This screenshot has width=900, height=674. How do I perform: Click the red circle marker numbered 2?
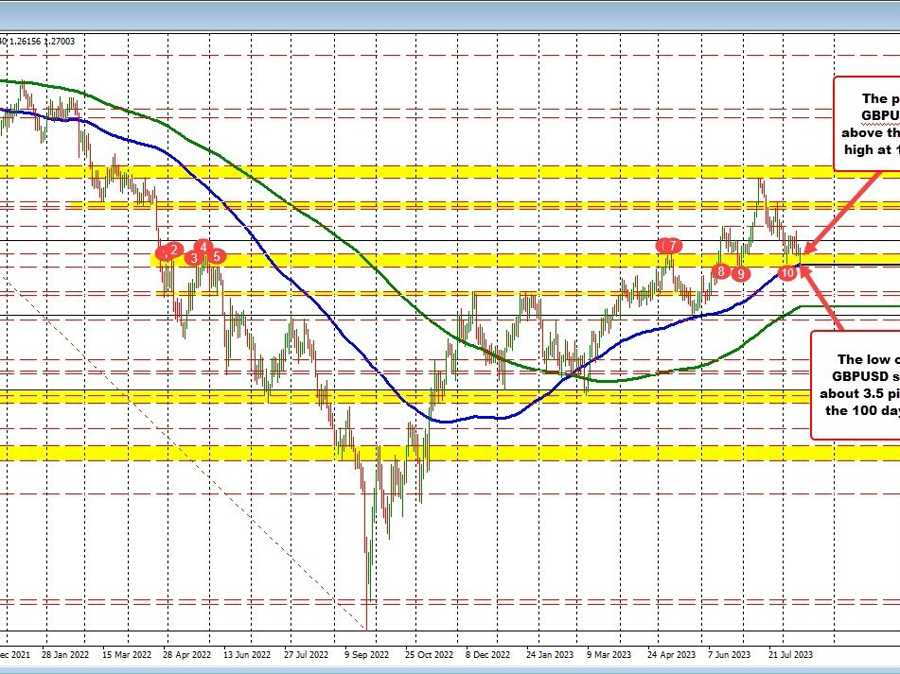174,249
